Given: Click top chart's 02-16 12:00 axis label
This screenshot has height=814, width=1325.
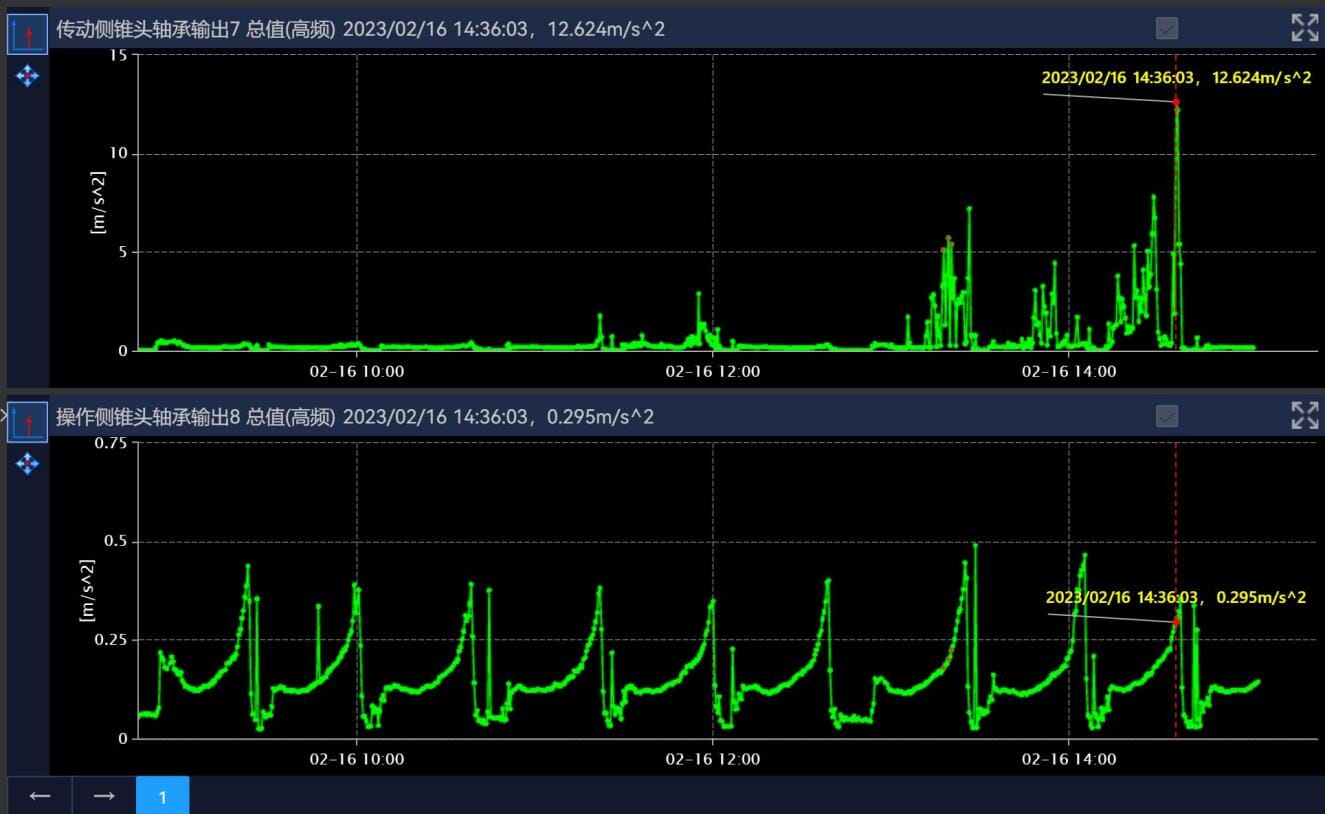Looking at the screenshot, I should 713,371.
